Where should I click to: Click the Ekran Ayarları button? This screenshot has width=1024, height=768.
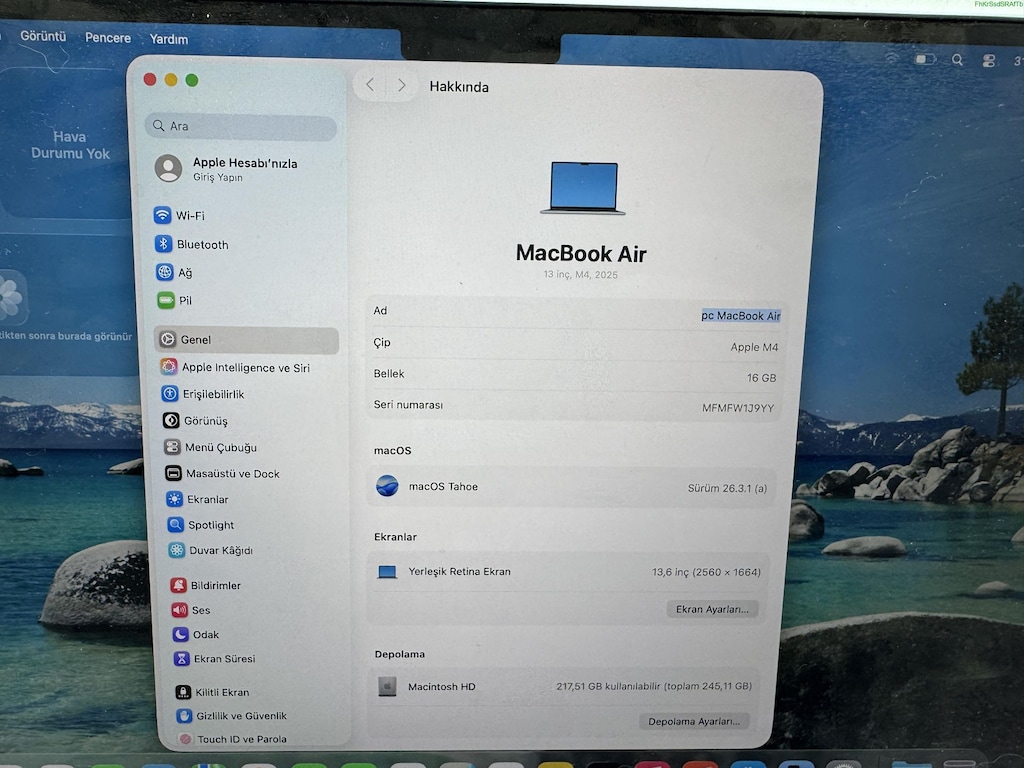[712, 609]
